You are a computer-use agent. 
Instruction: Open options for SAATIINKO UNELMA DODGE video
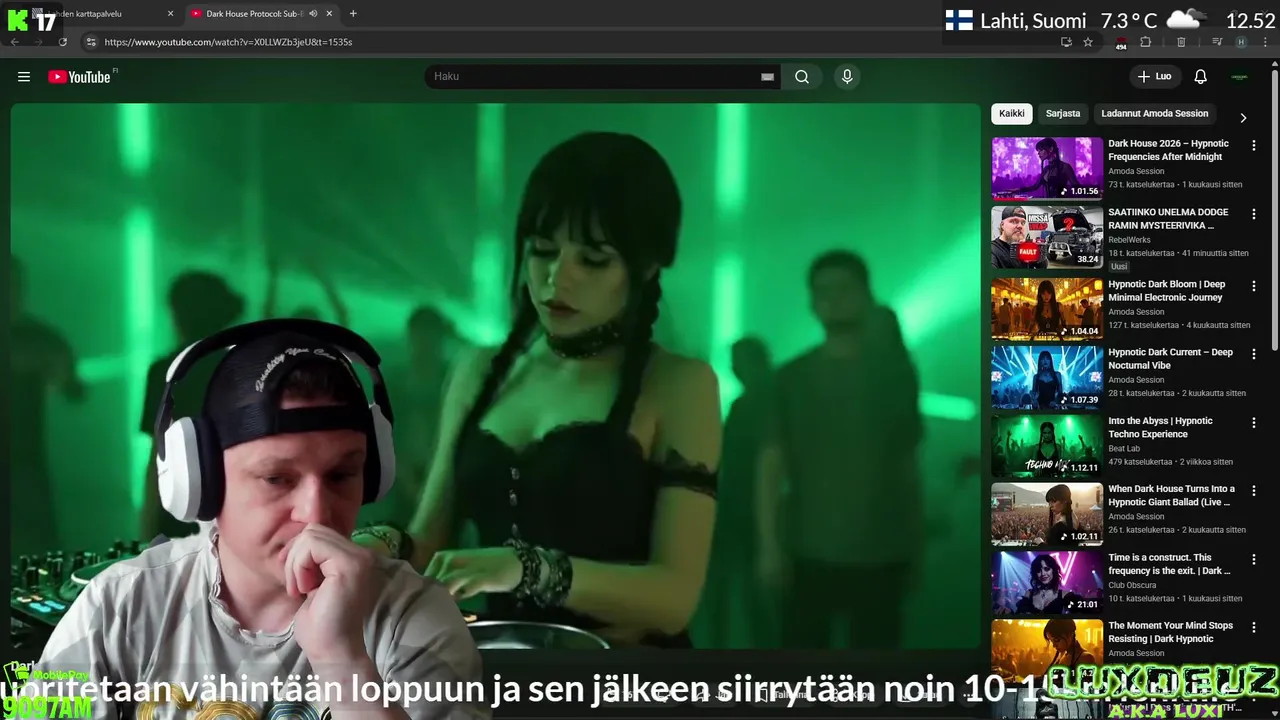pyautogui.click(x=1254, y=214)
